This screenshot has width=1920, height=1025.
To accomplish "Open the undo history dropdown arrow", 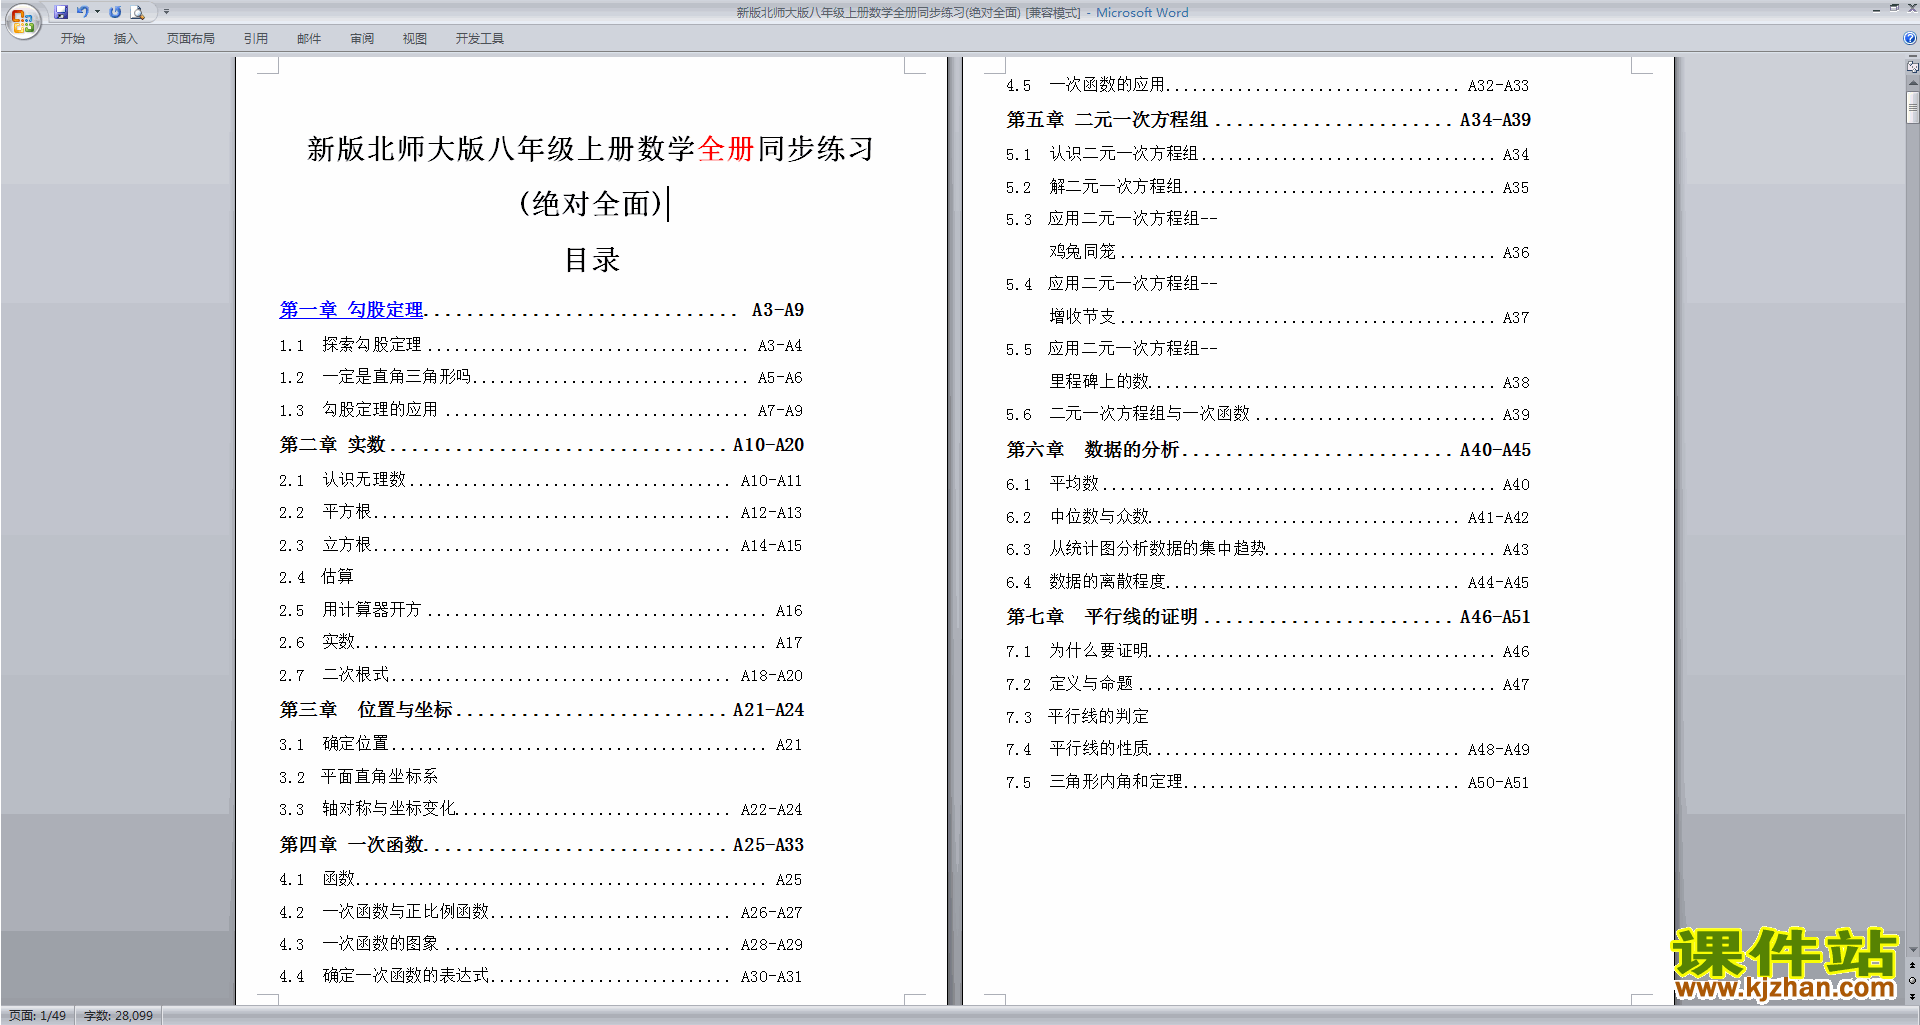I will (97, 12).
